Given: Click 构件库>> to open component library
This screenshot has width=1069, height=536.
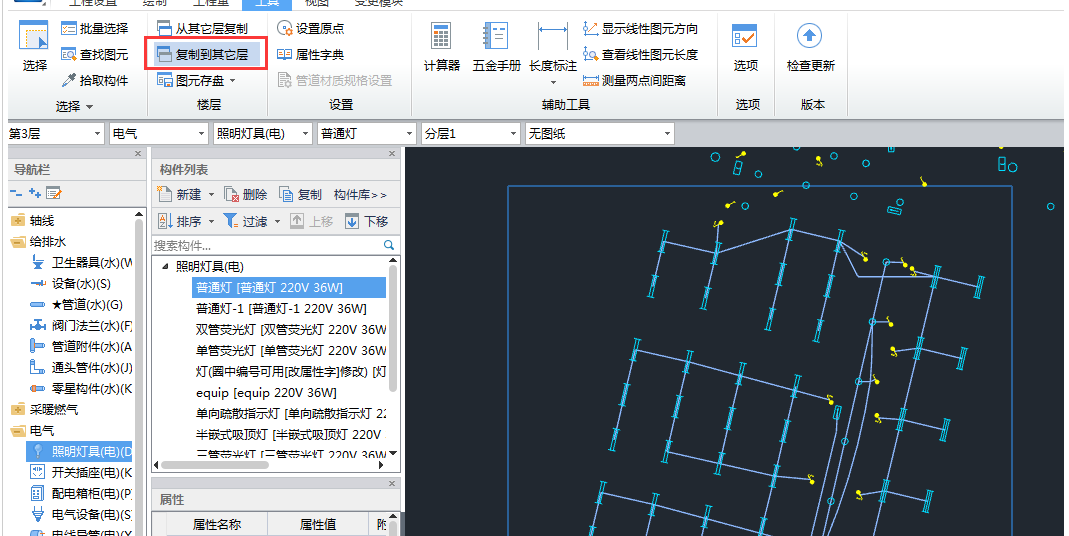Looking at the screenshot, I should pyautogui.click(x=360, y=194).
